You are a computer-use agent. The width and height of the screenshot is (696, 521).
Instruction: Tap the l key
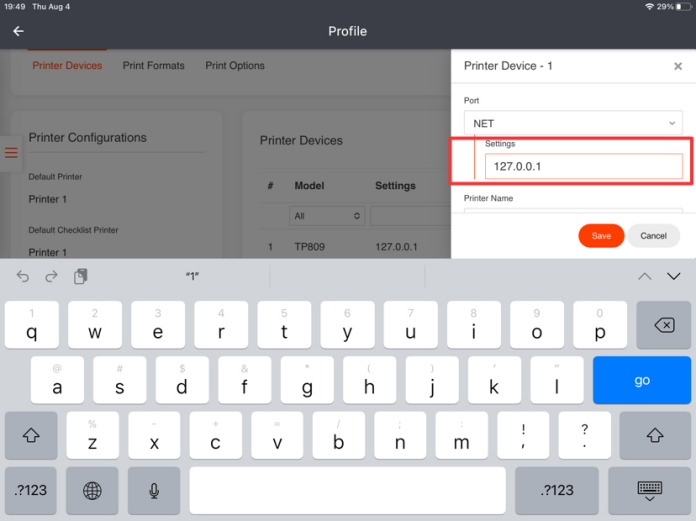[x=557, y=380]
